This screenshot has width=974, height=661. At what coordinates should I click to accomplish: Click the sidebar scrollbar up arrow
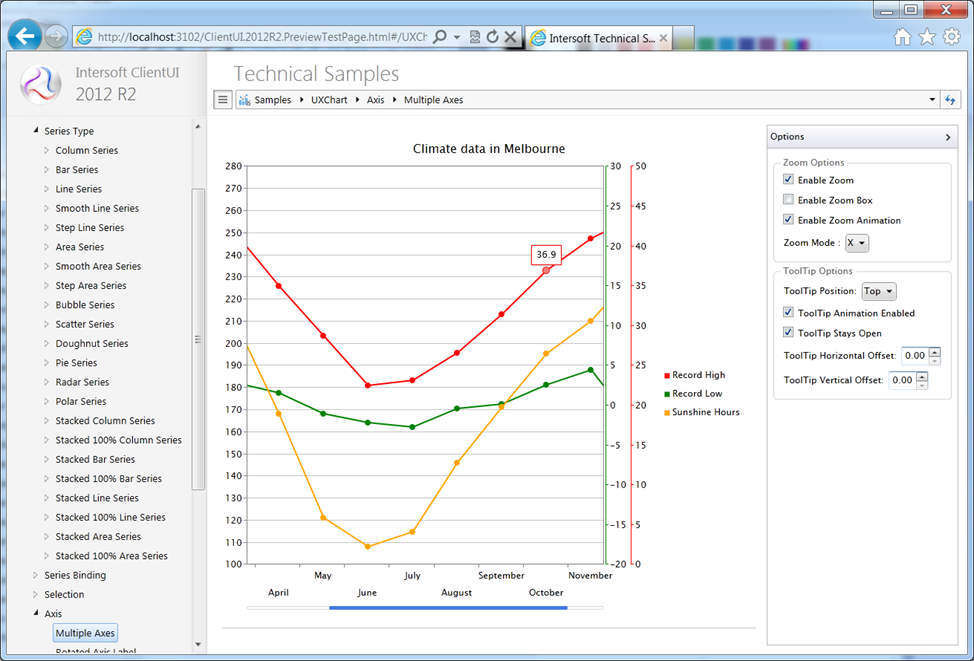198,127
